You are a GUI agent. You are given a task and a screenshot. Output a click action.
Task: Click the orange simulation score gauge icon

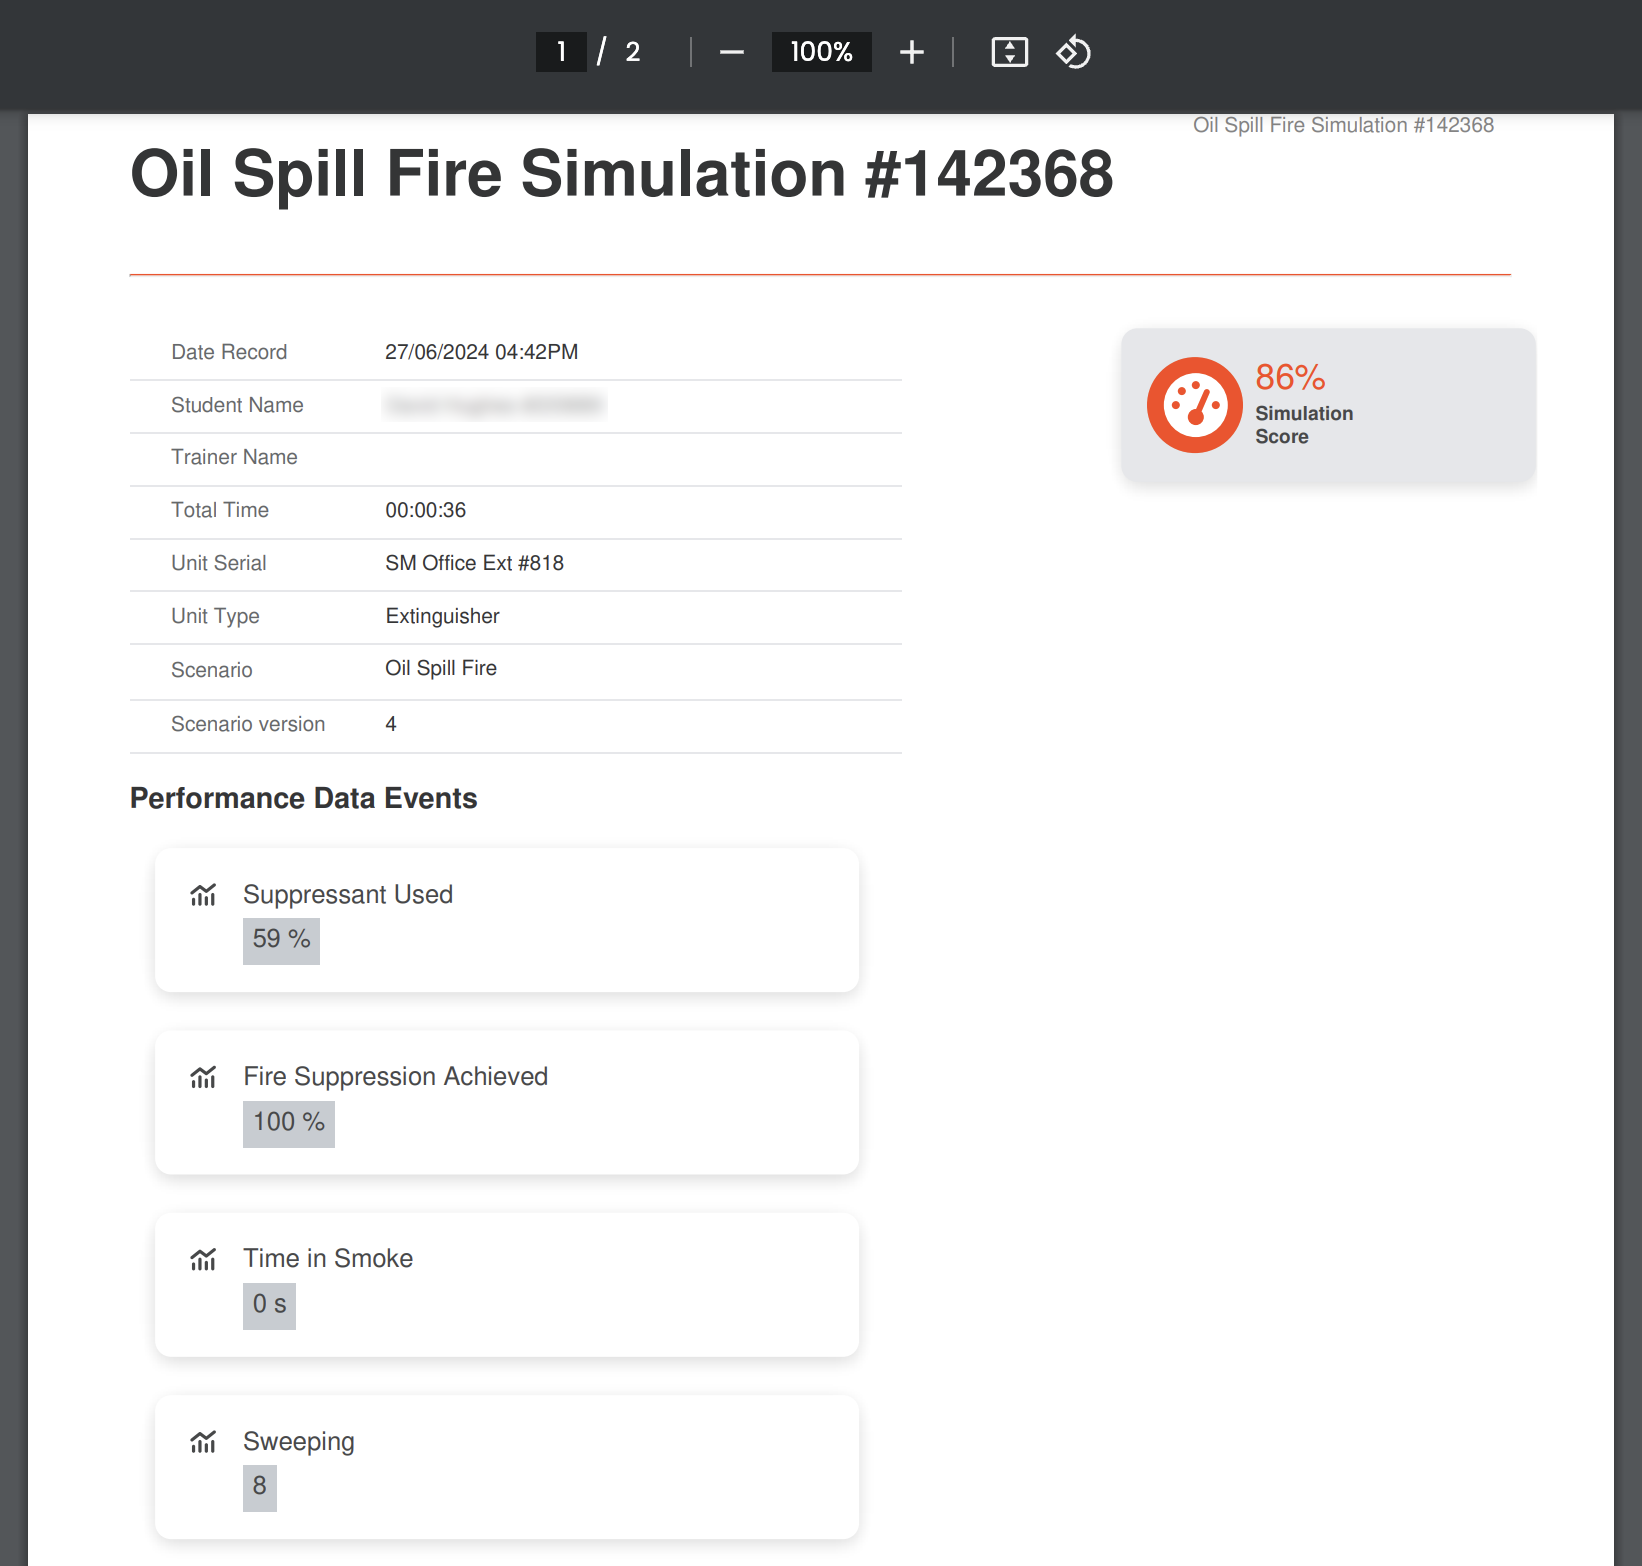click(1194, 405)
